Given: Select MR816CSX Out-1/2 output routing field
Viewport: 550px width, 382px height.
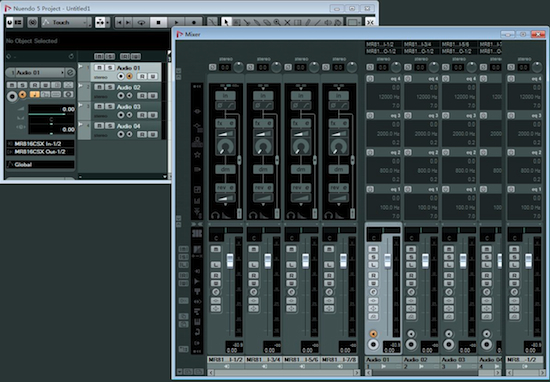Looking at the screenshot, I should (x=41, y=152).
